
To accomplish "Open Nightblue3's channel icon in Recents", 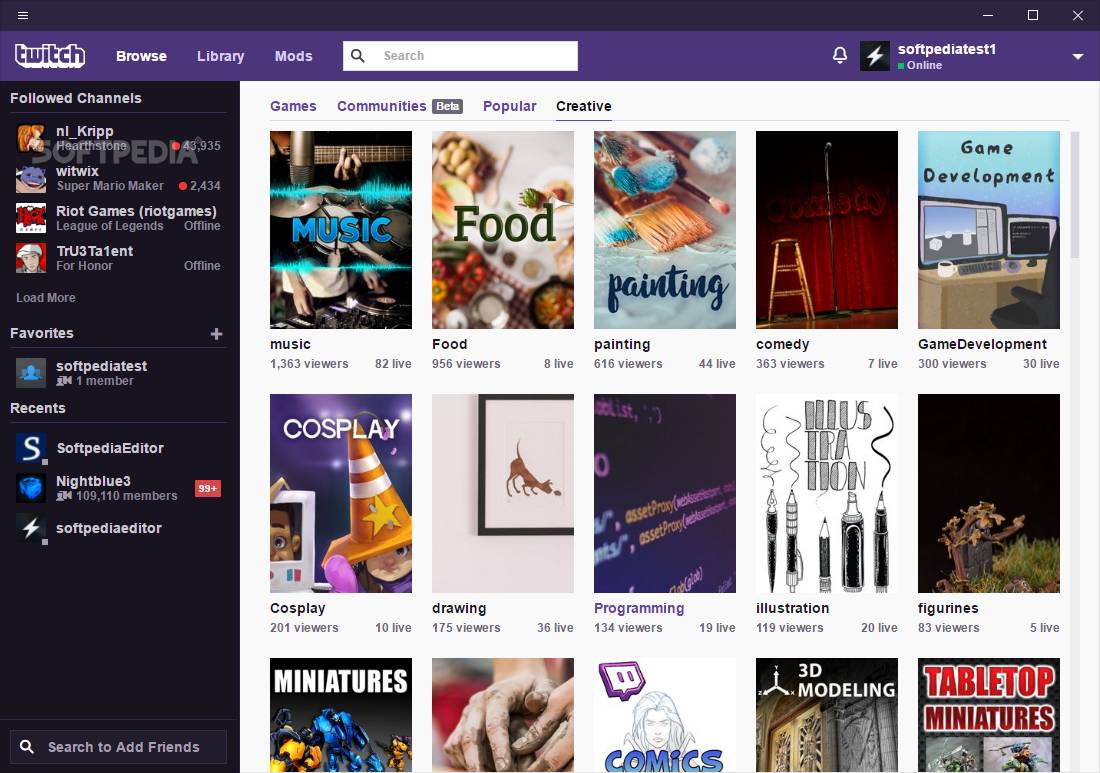I will point(29,488).
